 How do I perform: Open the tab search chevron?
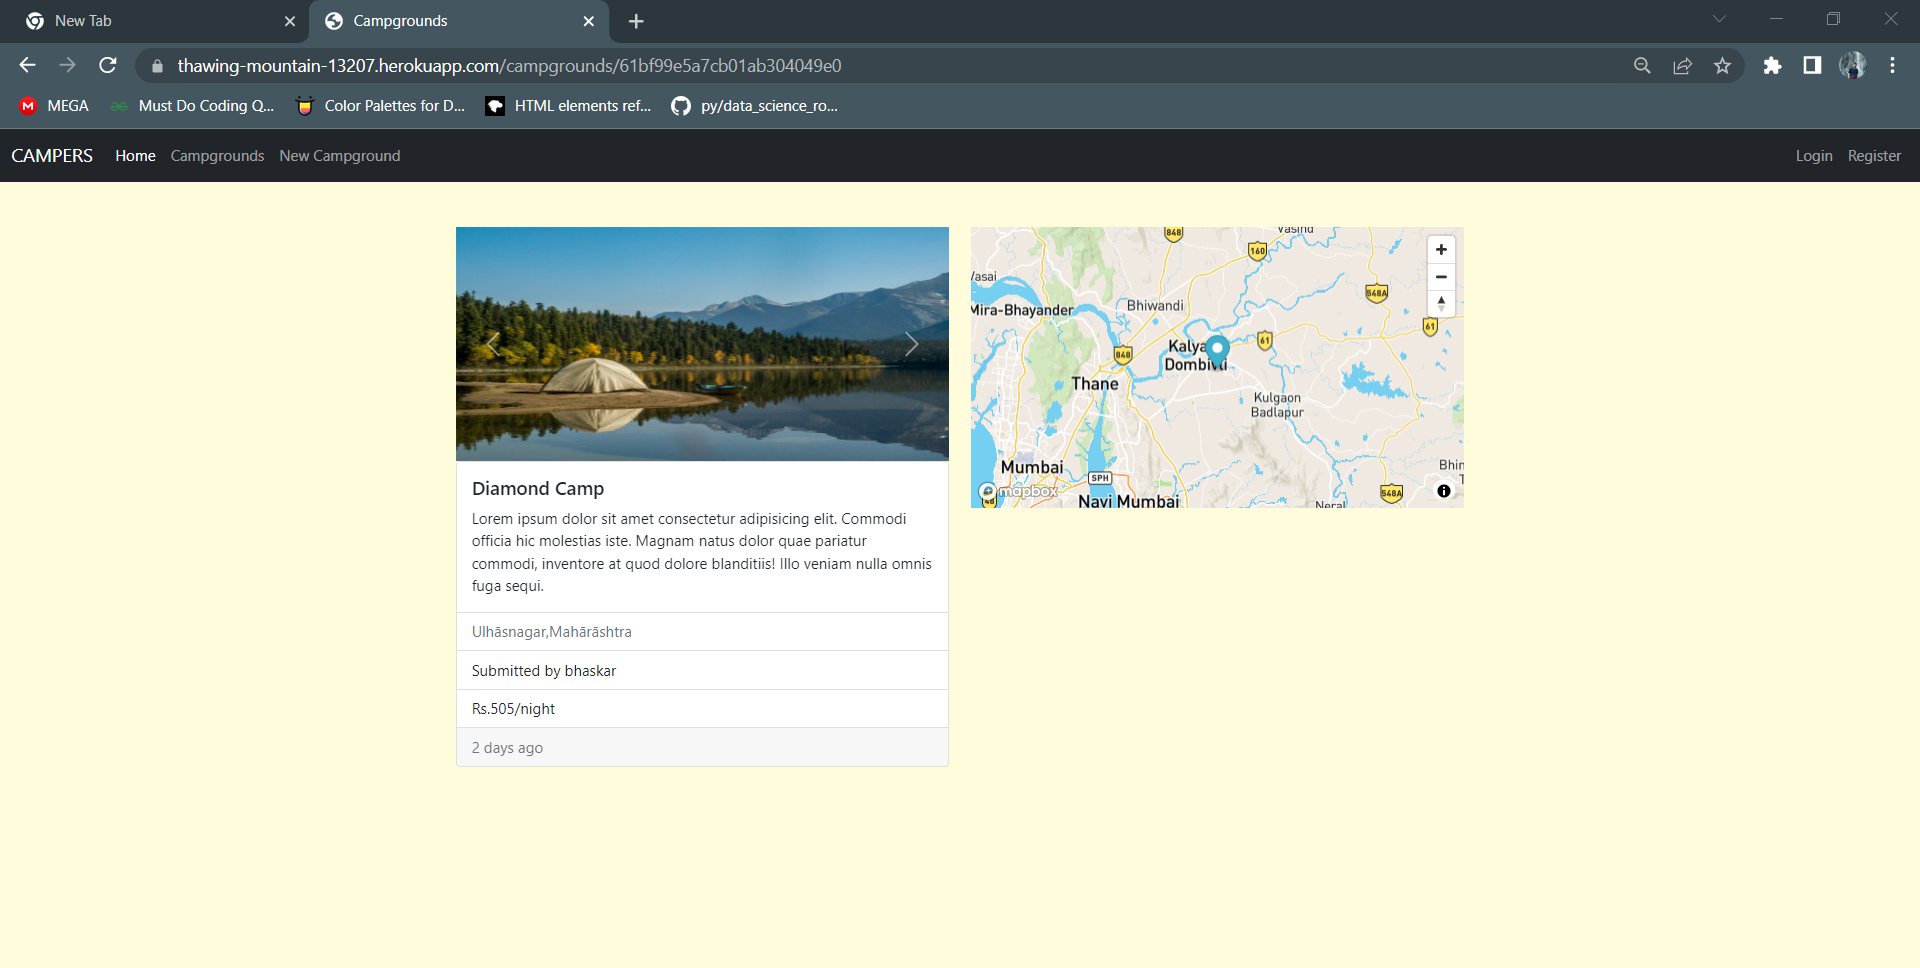point(1719,18)
